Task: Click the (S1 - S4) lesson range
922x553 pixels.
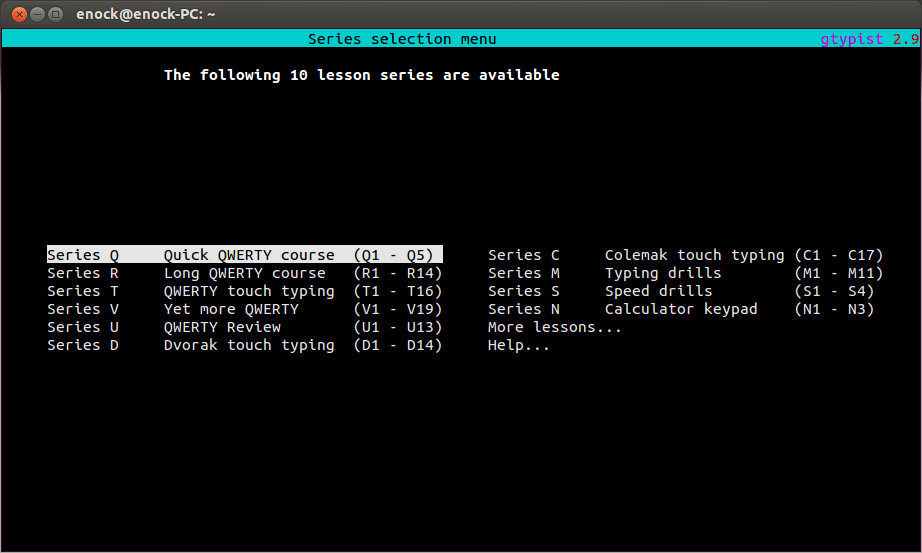Action: (834, 291)
